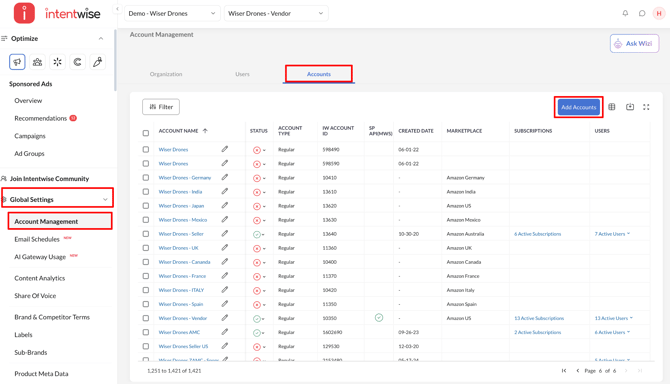Click the Created Date column header
This screenshot has width=670, height=384.
416,131
